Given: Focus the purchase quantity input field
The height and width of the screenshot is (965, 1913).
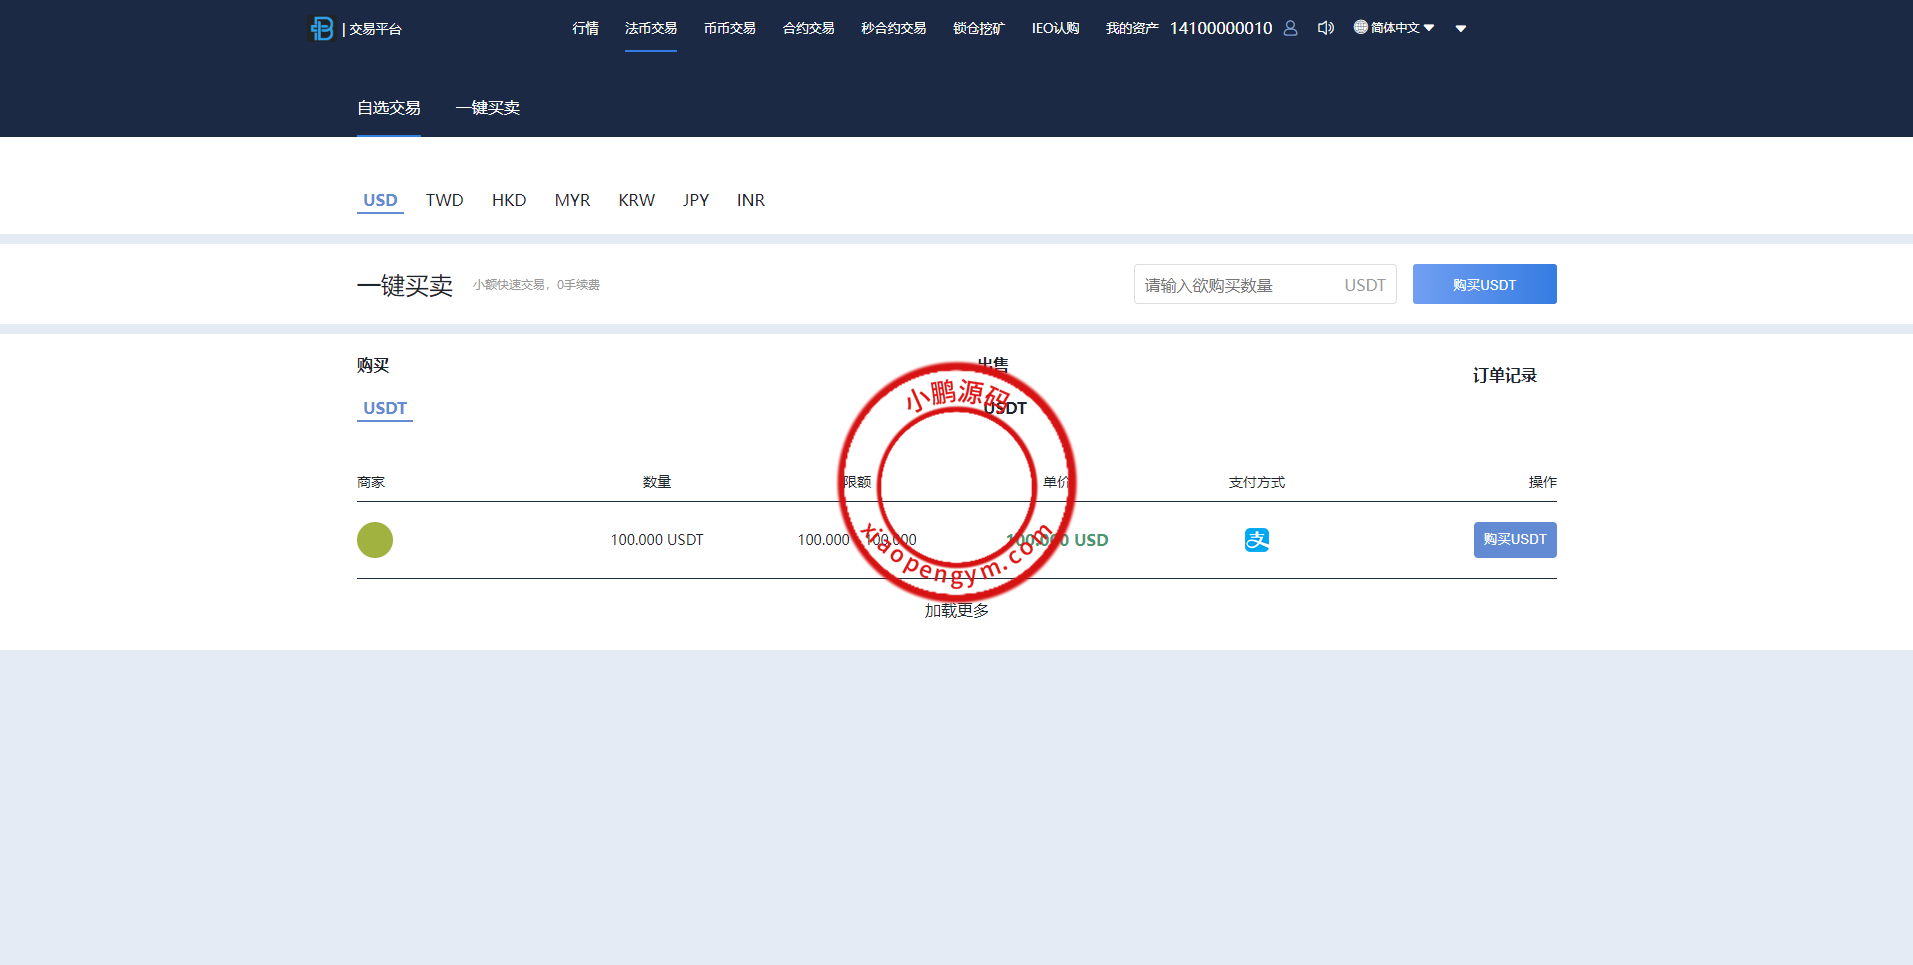Looking at the screenshot, I should tap(1238, 285).
